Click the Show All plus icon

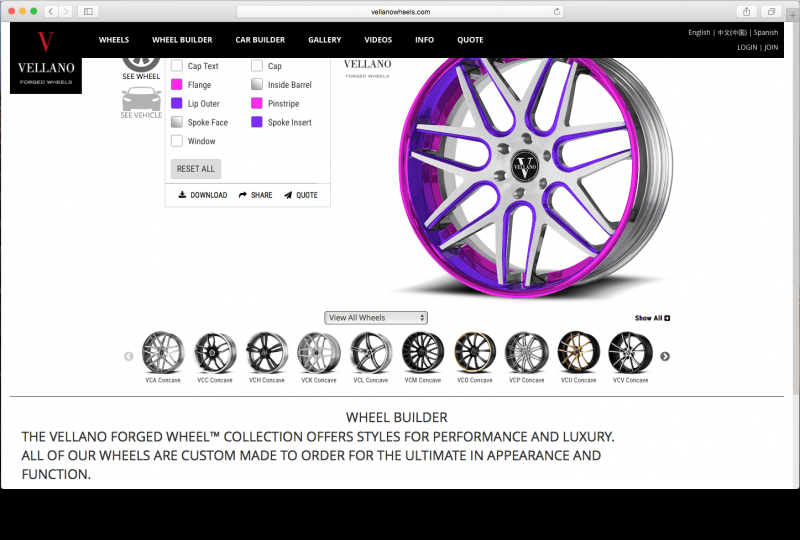[667, 318]
